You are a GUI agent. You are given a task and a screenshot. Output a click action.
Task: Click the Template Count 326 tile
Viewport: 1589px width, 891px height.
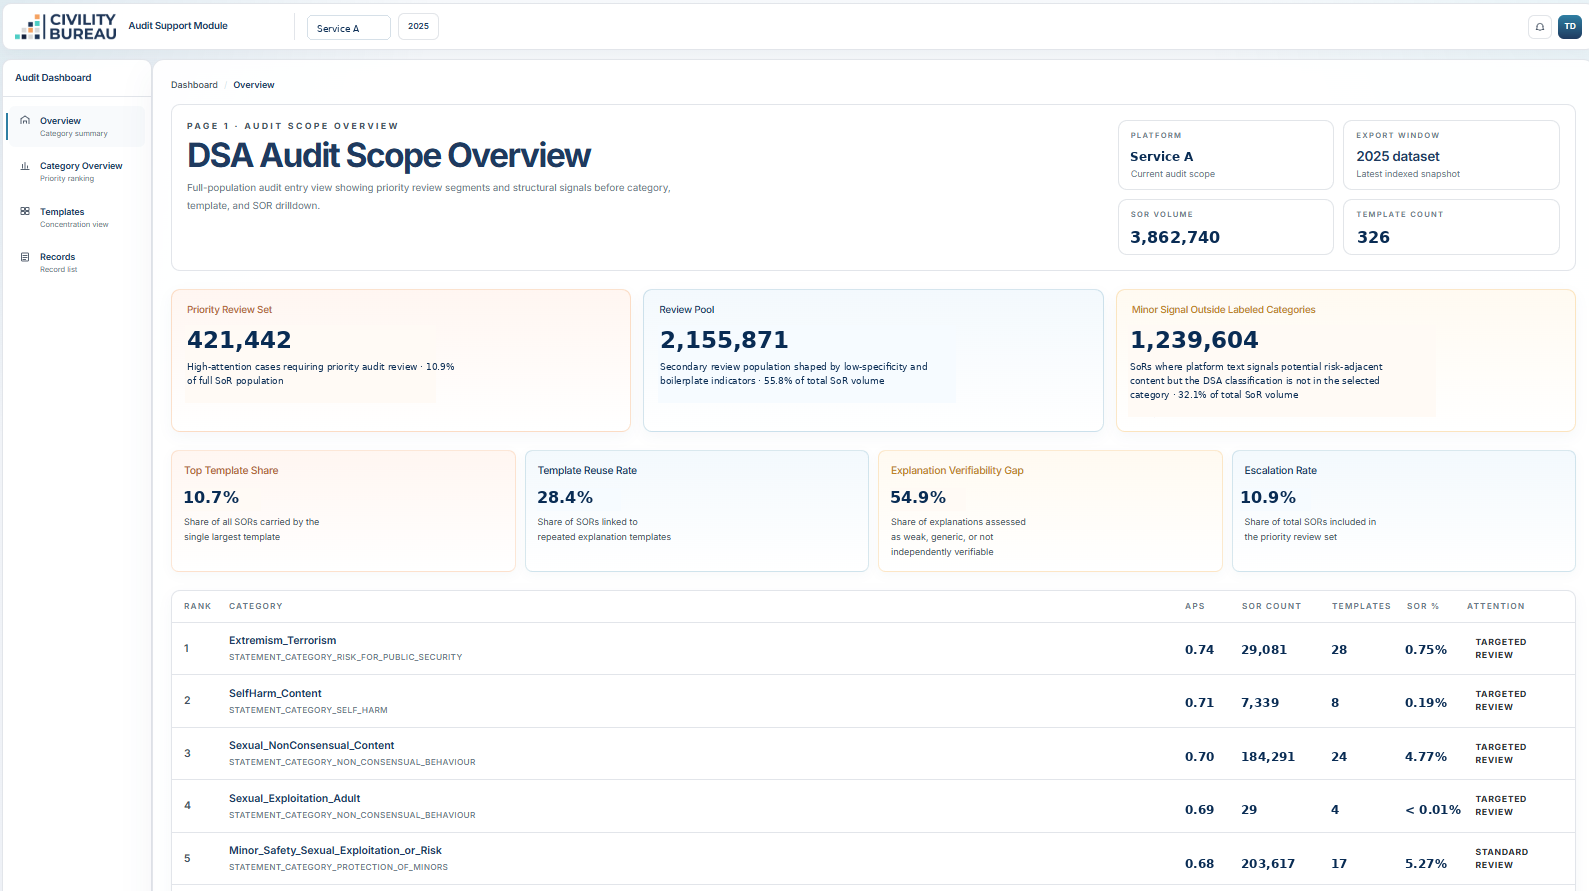(x=1451, y=227)
